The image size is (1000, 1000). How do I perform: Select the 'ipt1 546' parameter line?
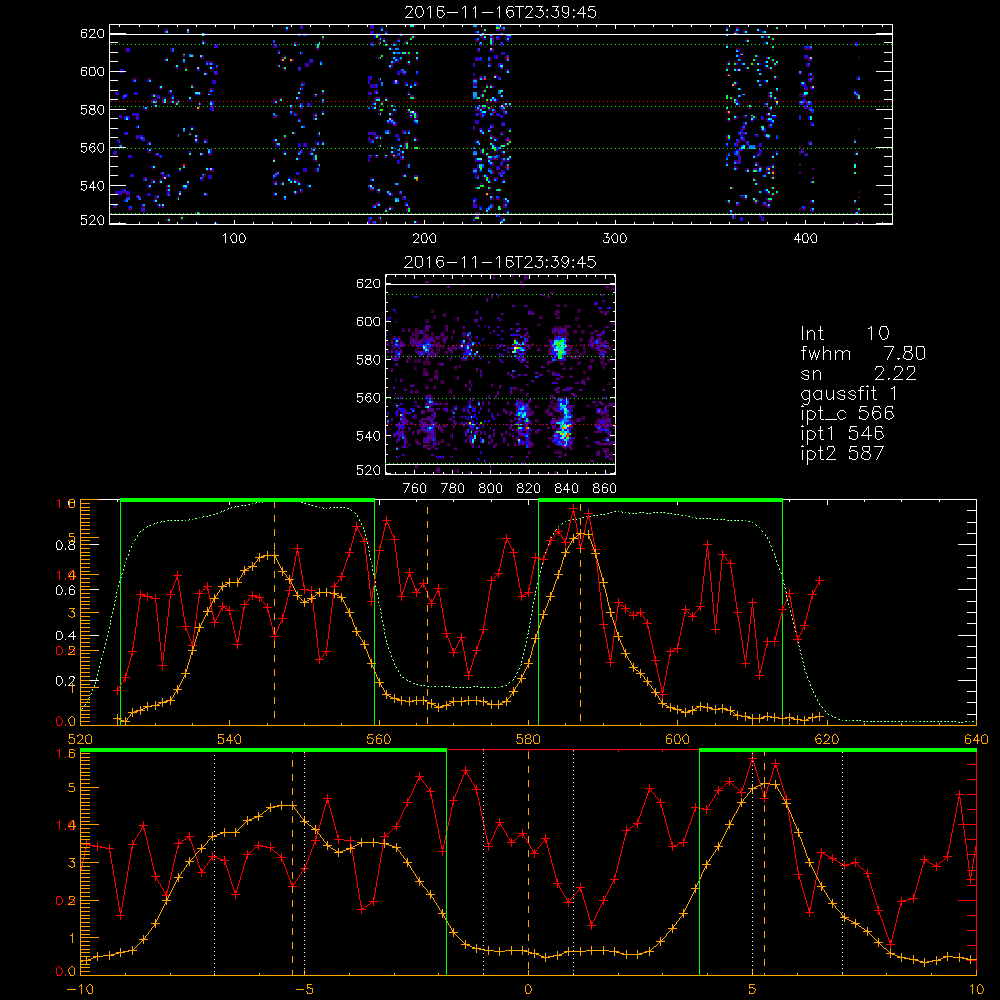click(842, 434)
